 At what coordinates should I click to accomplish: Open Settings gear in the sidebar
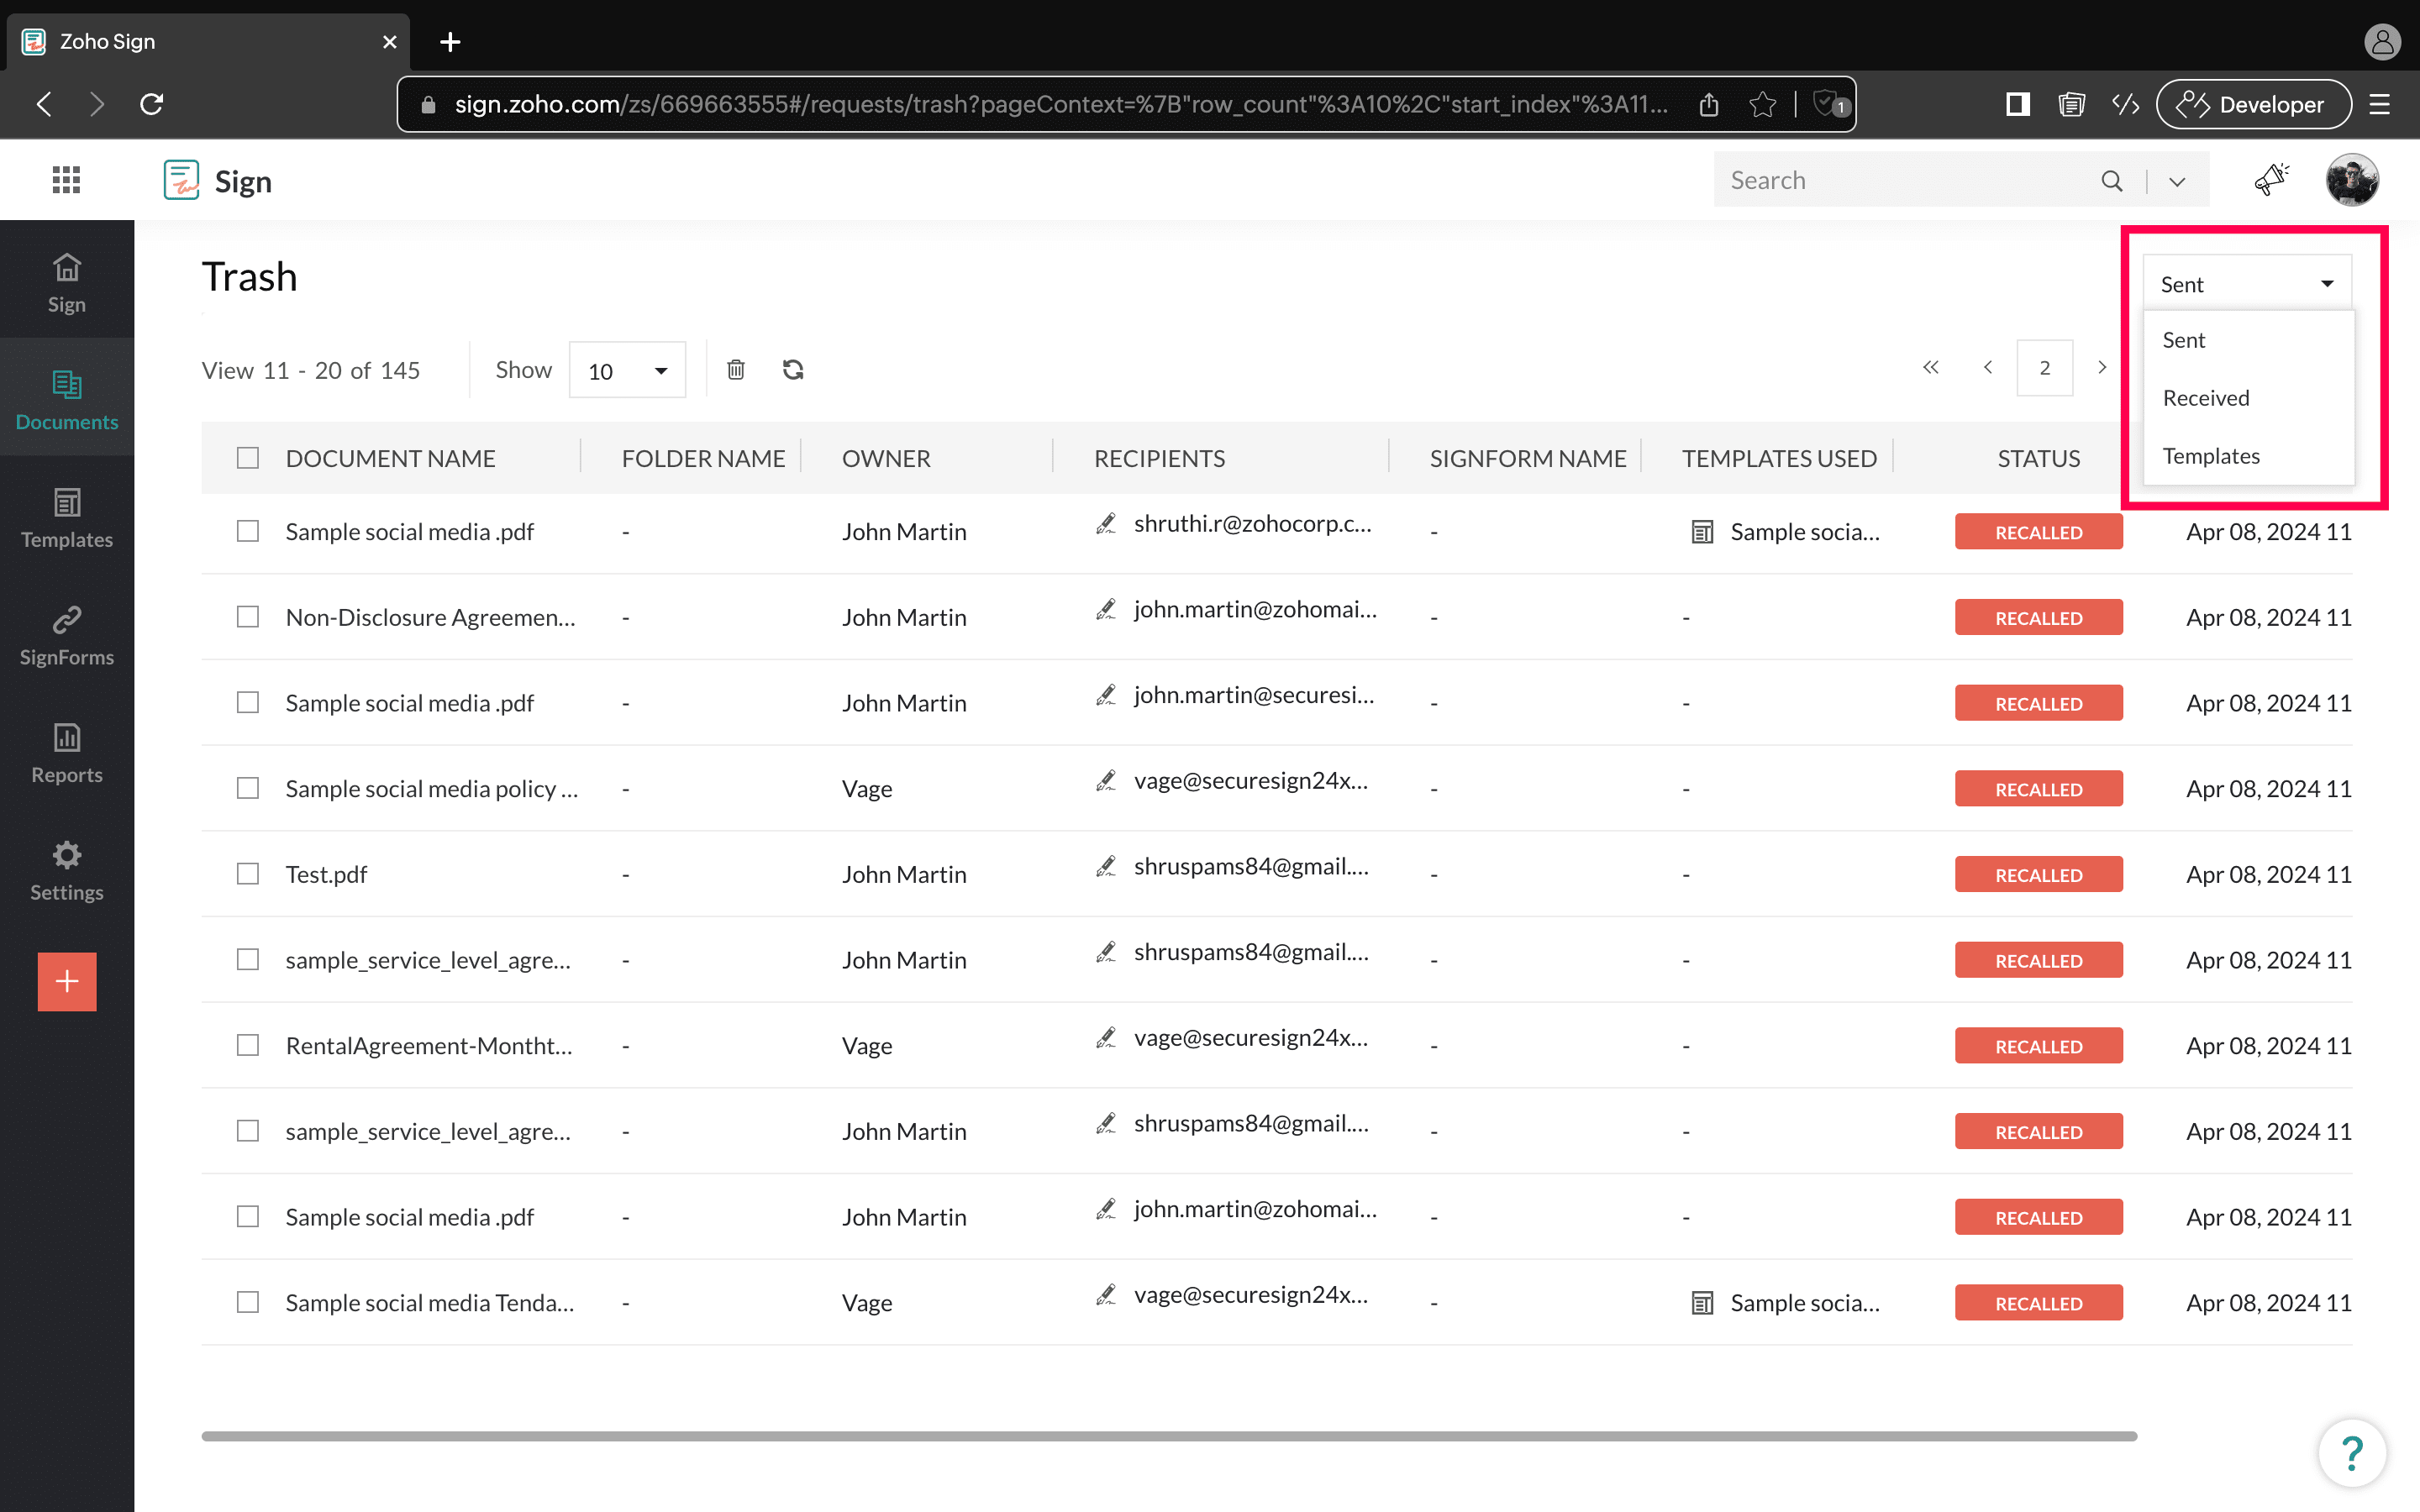(x=67, y=871)
